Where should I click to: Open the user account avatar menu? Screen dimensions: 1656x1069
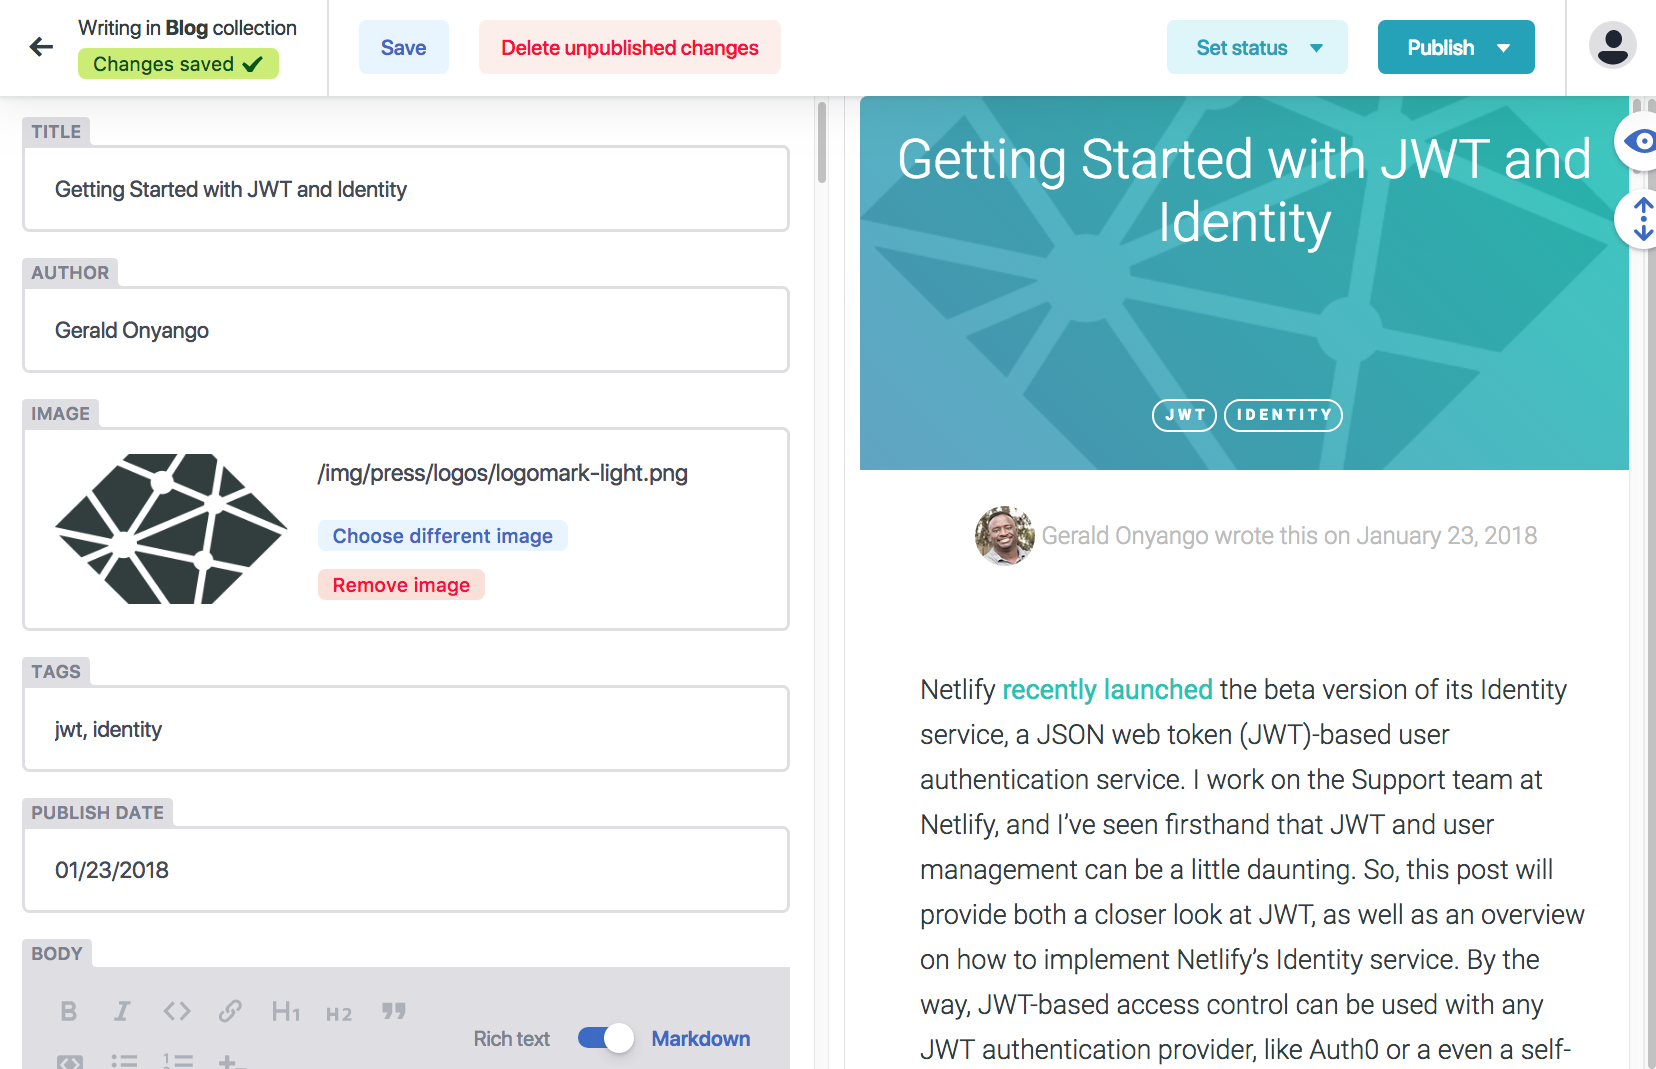click(1612, 46)
